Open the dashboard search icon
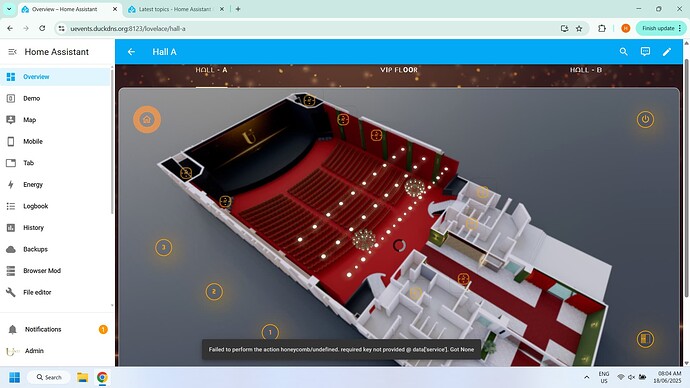The image size is (690, 388). point(624,52)
